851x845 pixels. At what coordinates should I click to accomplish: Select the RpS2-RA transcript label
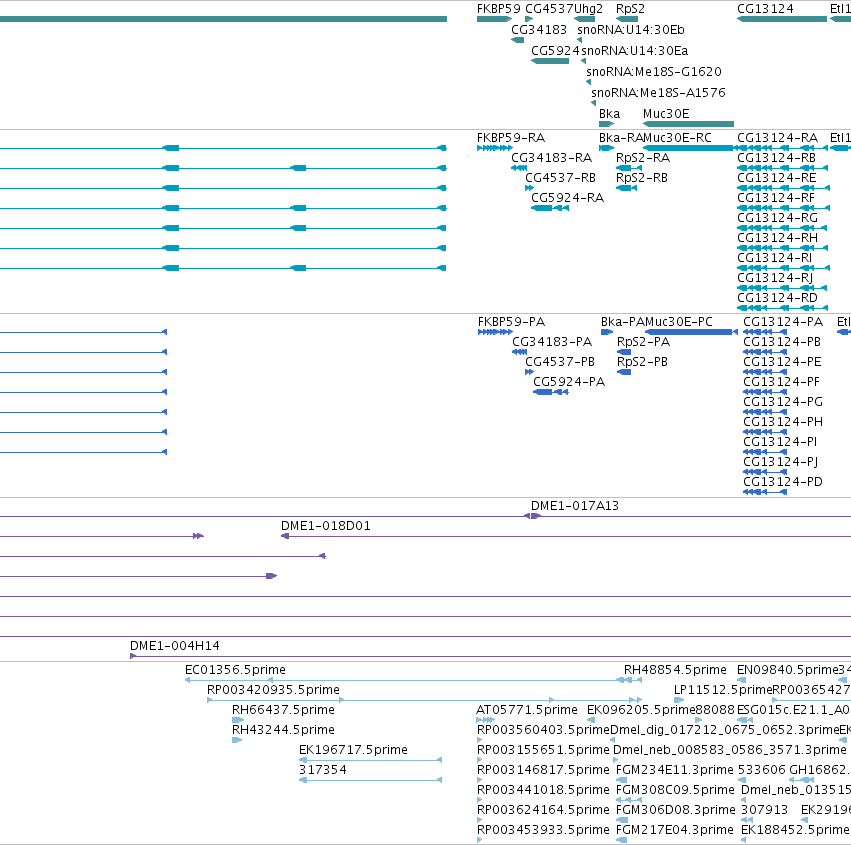point(643,157)
